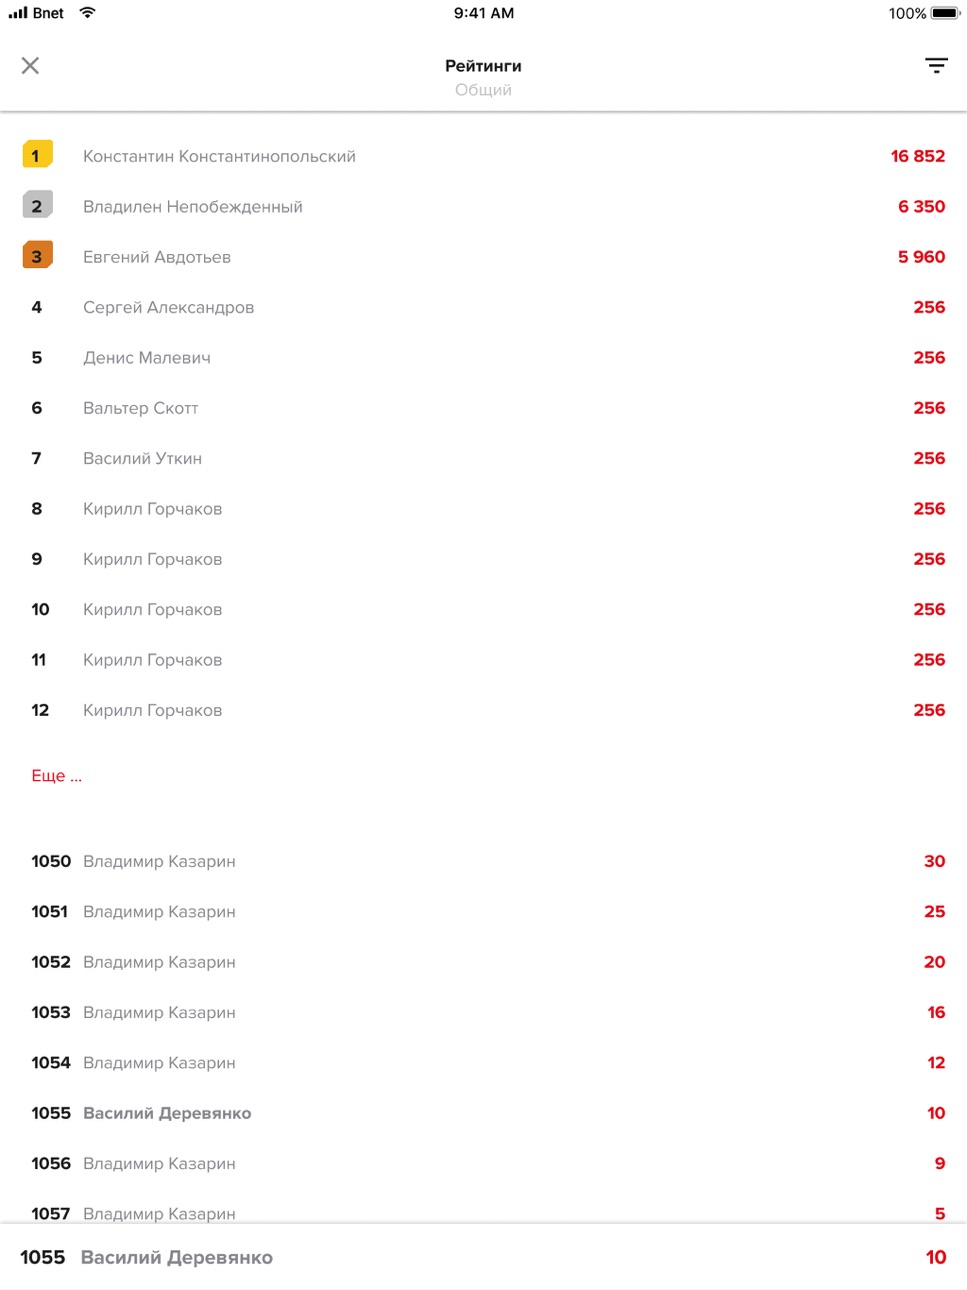The height and width of the screenshot is (1290, 967).
Task: Open Денис Малевич's entry
Action: [x=483, y=357]
